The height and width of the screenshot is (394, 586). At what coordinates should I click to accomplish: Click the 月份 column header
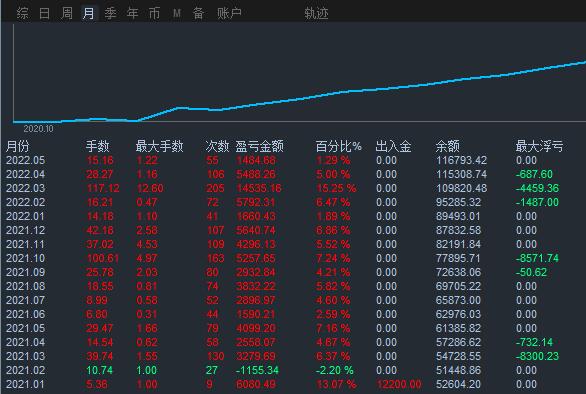[18, 146]
